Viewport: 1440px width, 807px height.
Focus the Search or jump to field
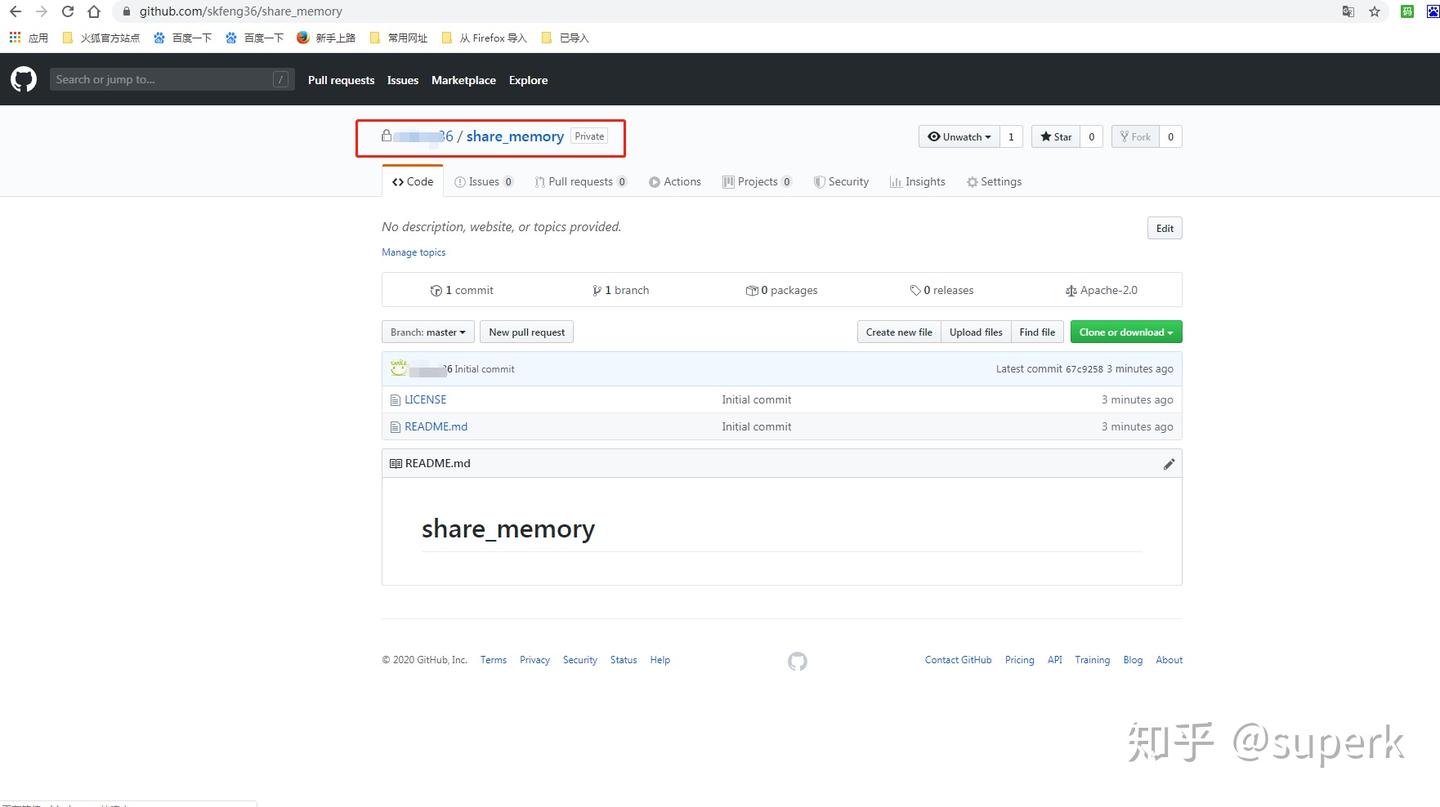click(160, 80)
